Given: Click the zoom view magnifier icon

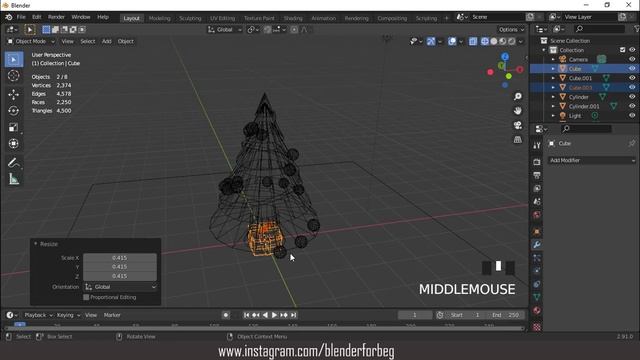Looking at the screenshot, I should [518, 96].
